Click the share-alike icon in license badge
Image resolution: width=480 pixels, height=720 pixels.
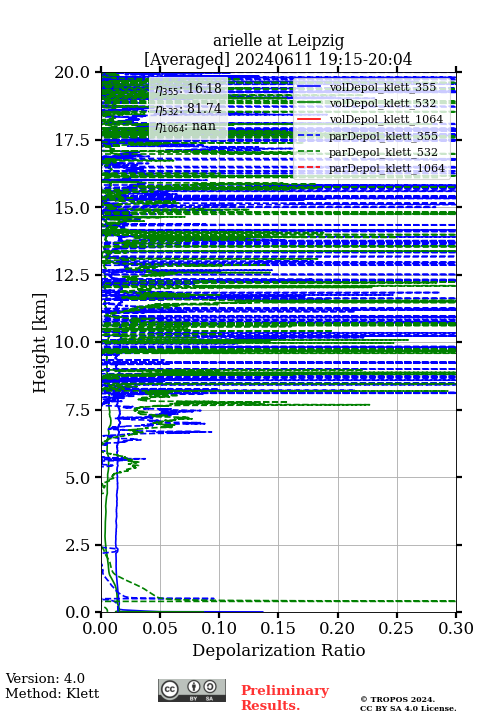pyautogui.click(x=210, y=687)
